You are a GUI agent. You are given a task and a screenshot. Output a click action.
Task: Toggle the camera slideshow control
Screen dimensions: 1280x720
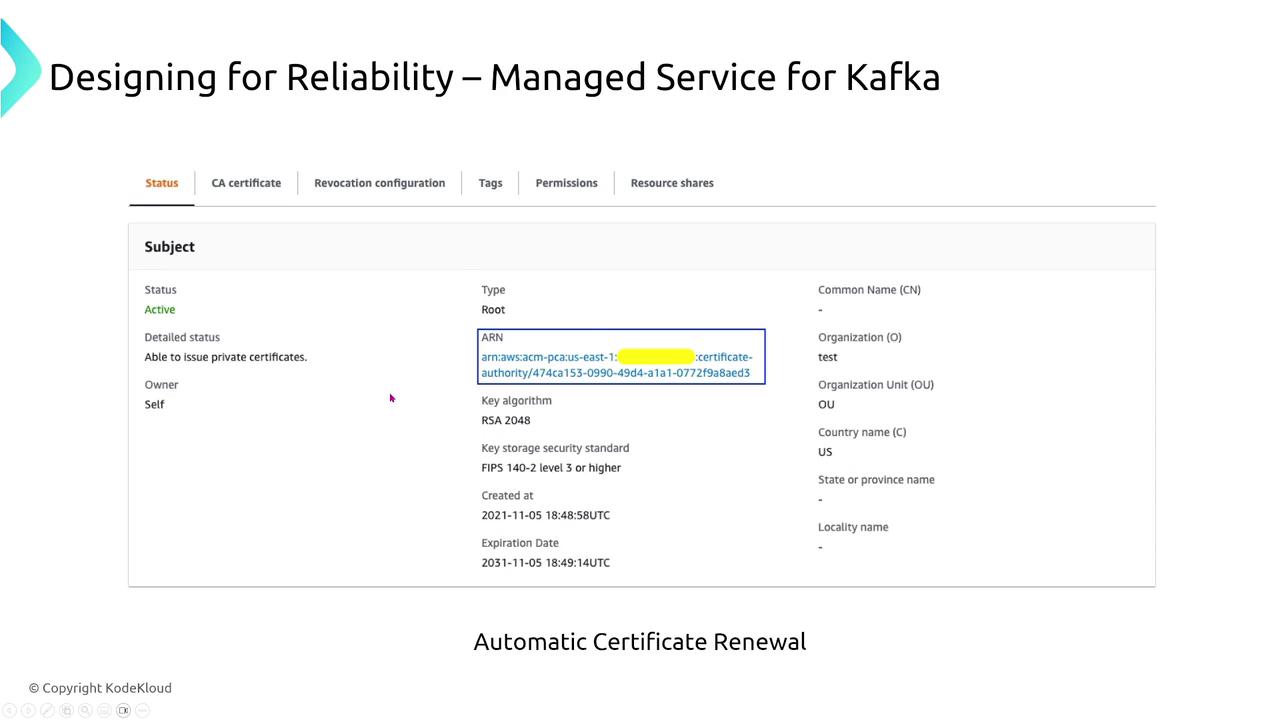(123, 711)
